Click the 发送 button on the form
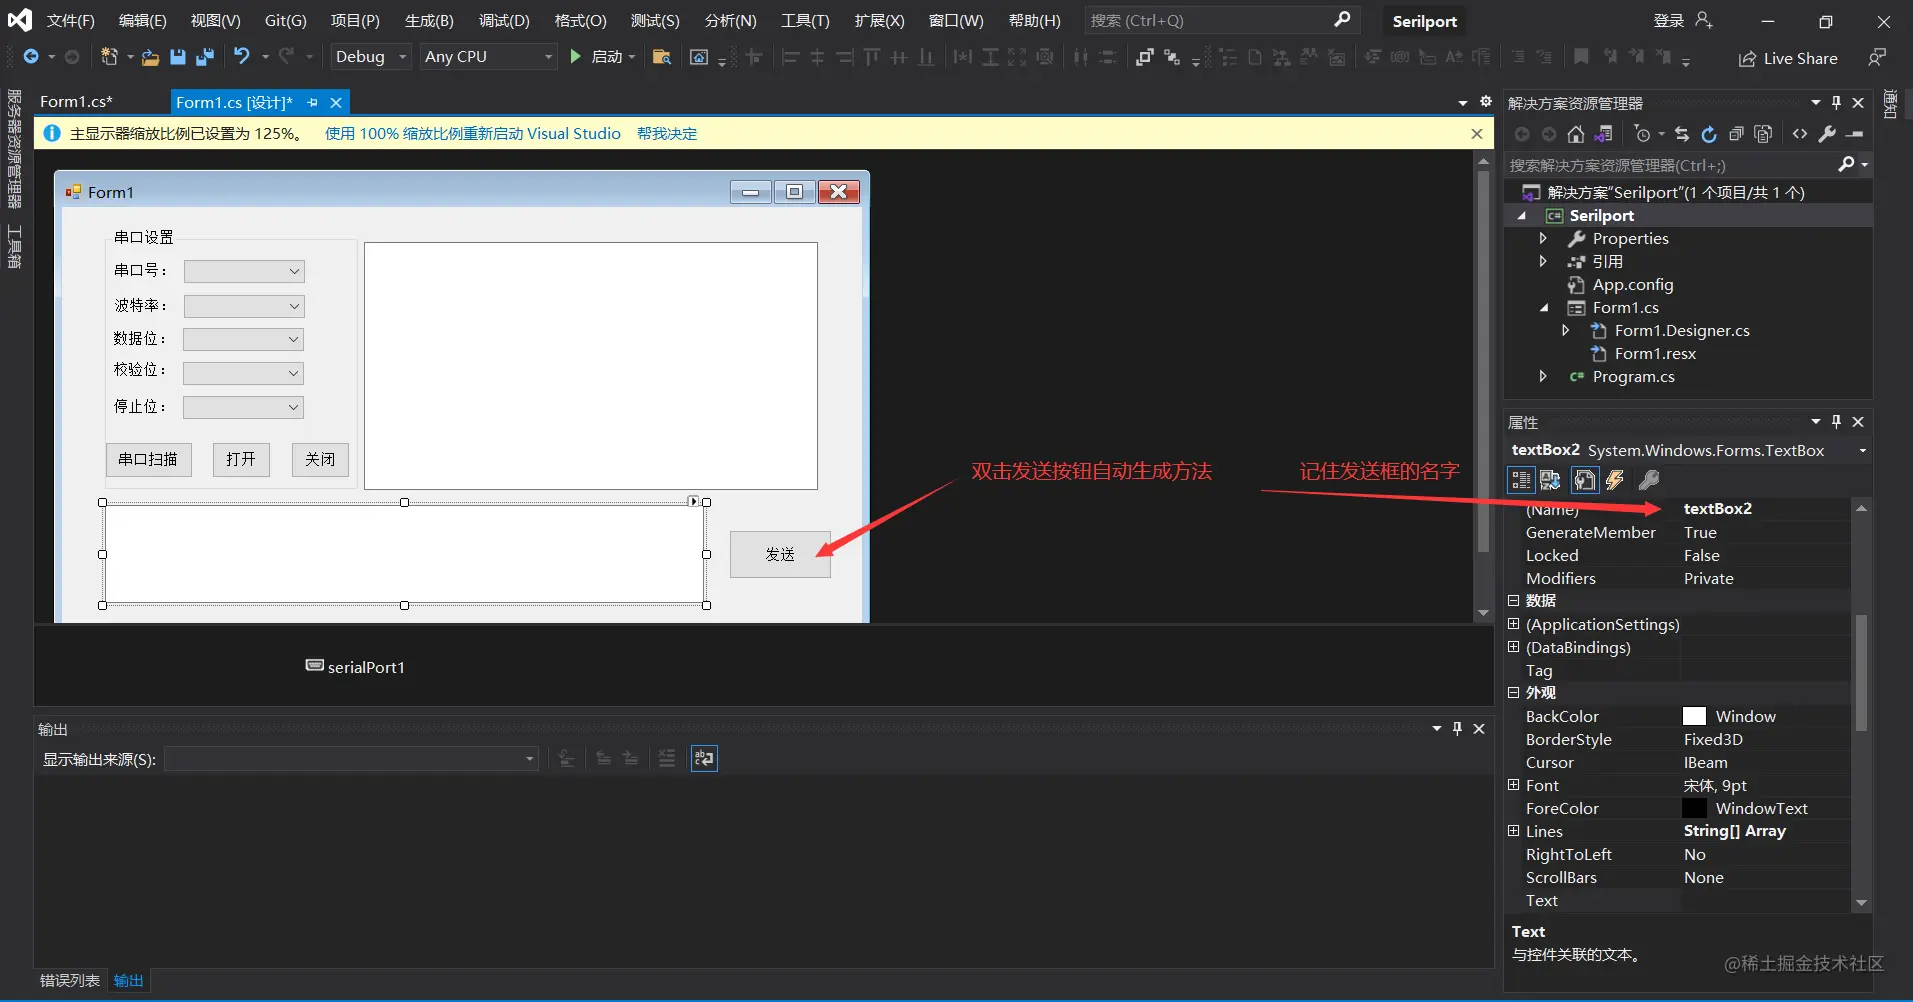The image size is (1913, 1002). coord(780,554)
